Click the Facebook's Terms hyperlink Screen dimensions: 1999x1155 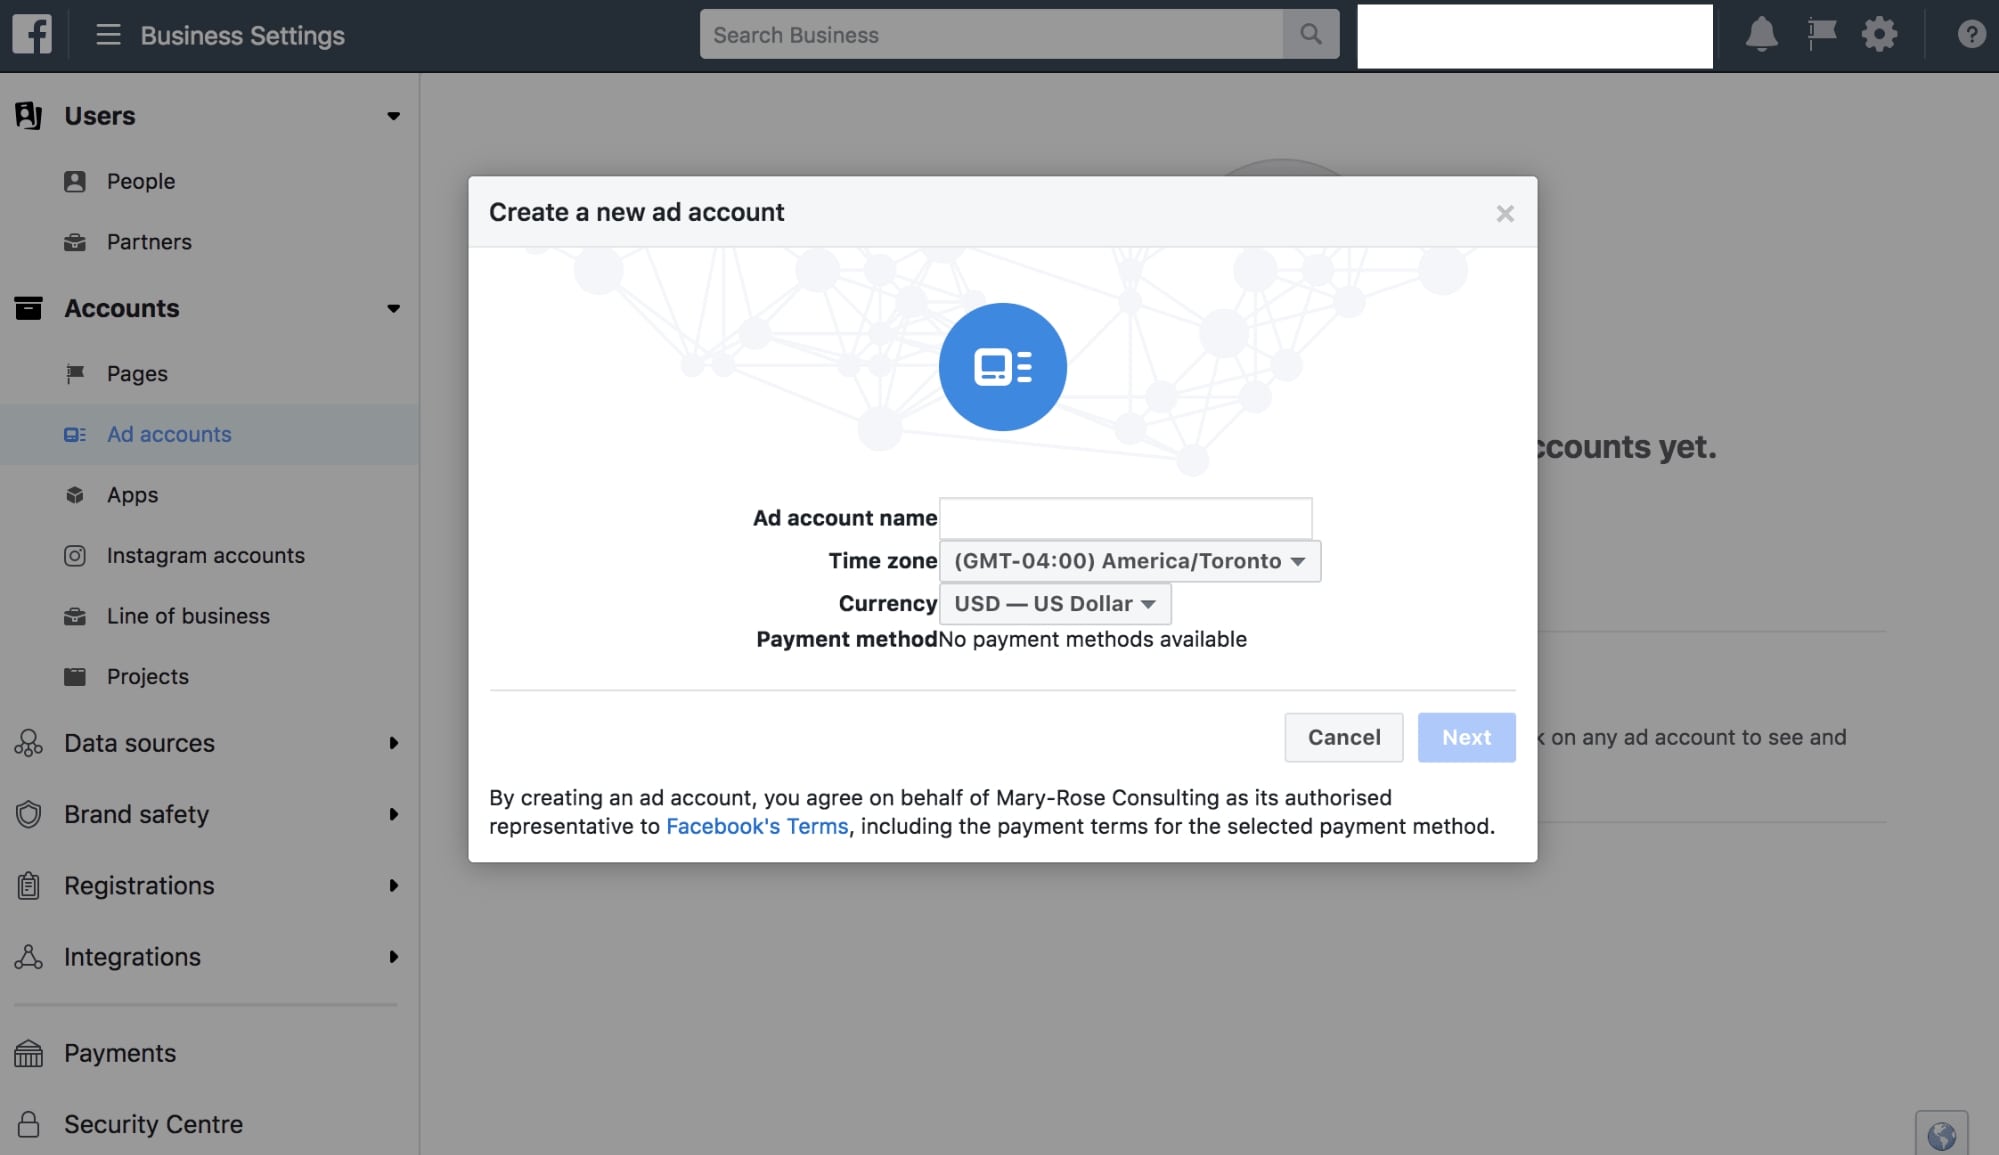tap(756, 825)
